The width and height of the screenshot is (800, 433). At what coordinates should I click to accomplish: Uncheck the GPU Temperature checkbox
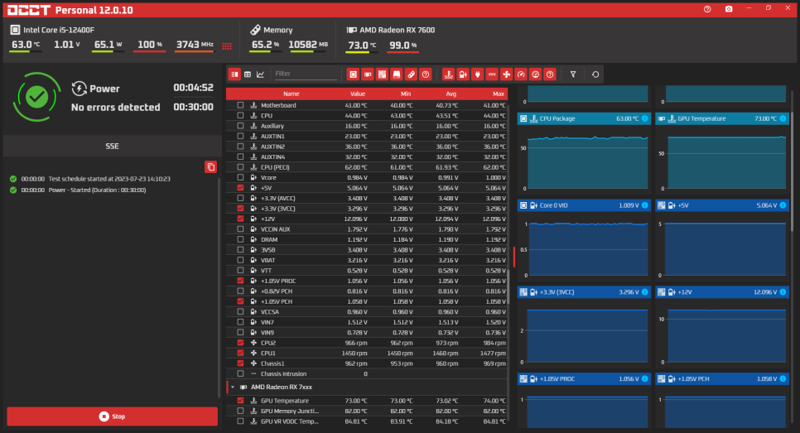click(240, 401)
